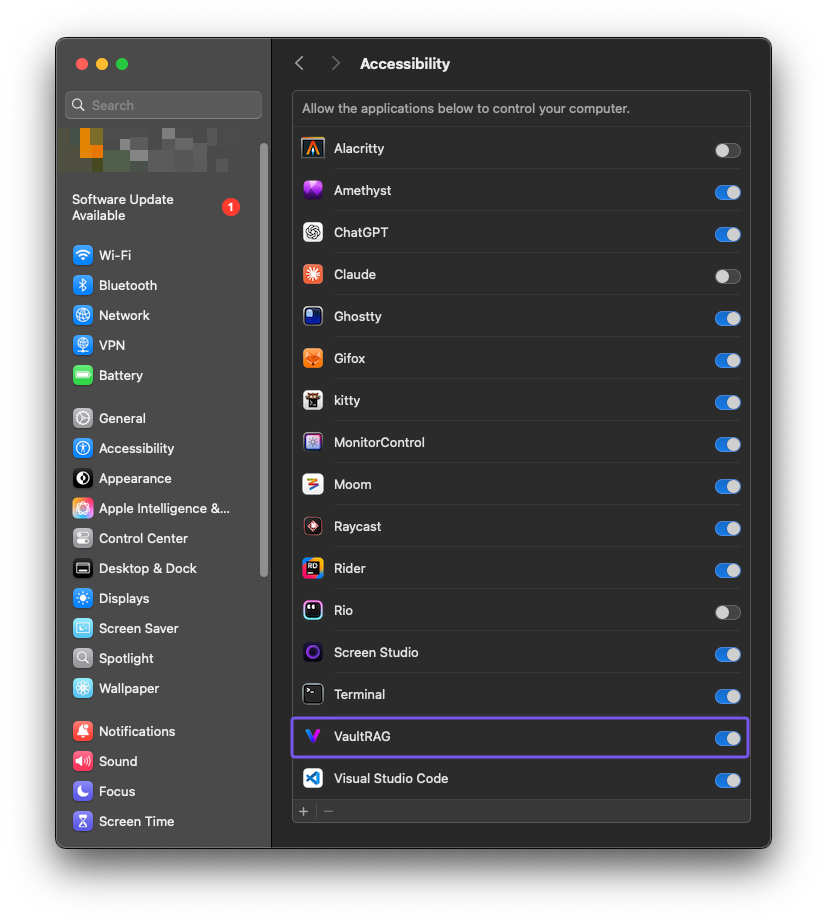This screenshot has height=922, width=827.
Task: Click the settings Search field
Action: pos(164,105)
